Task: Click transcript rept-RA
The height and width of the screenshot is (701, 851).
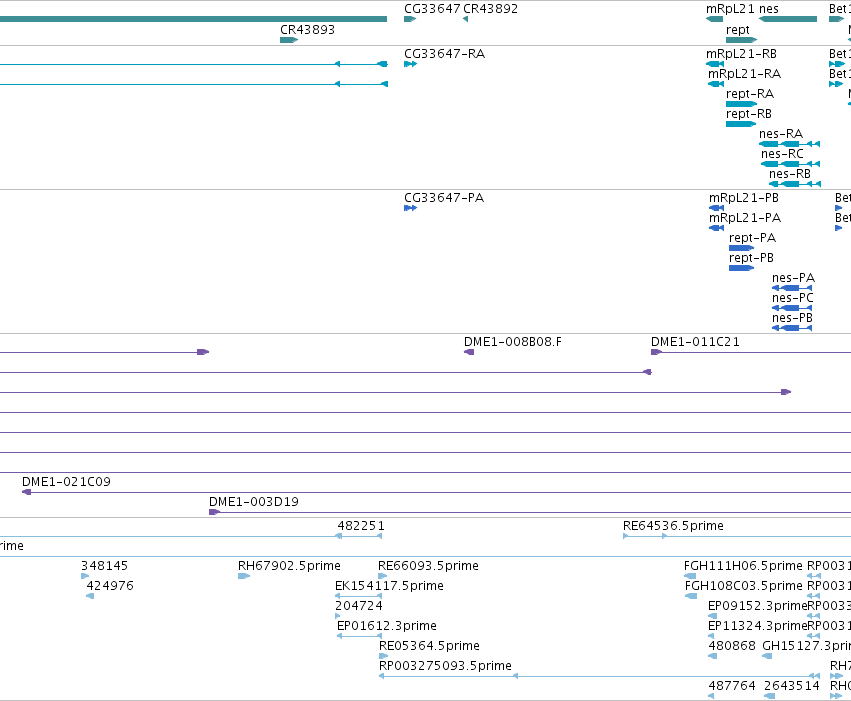Action: 750,93
